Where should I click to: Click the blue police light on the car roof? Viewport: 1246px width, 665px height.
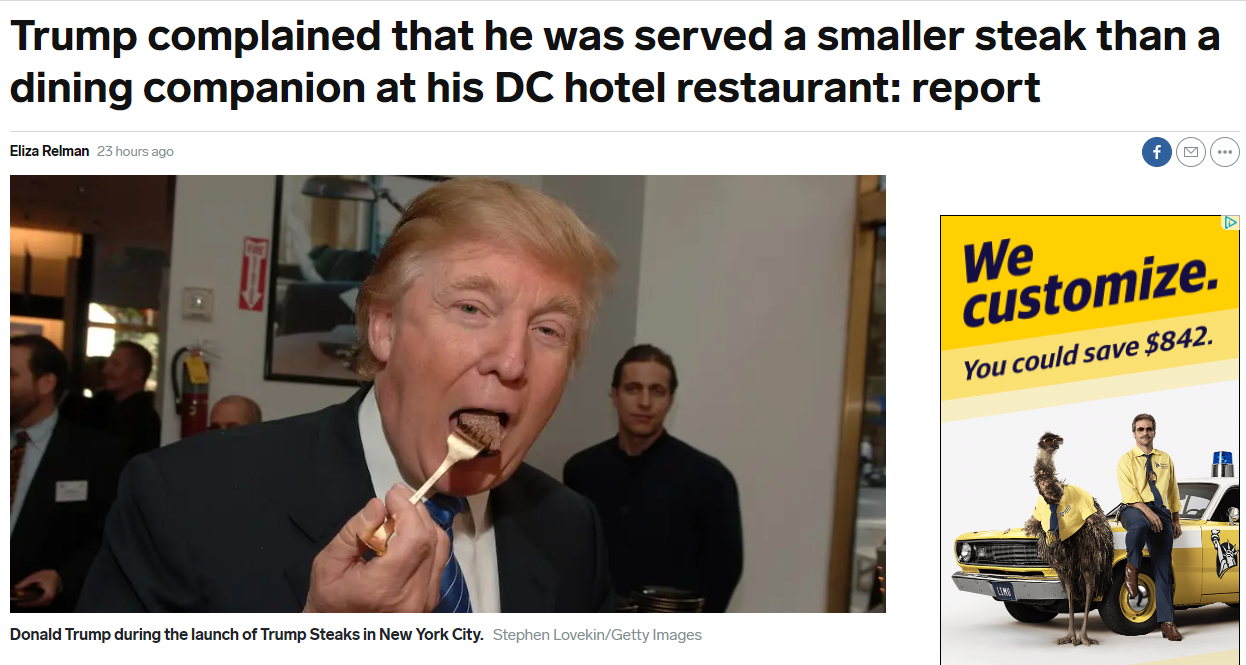1223,464
